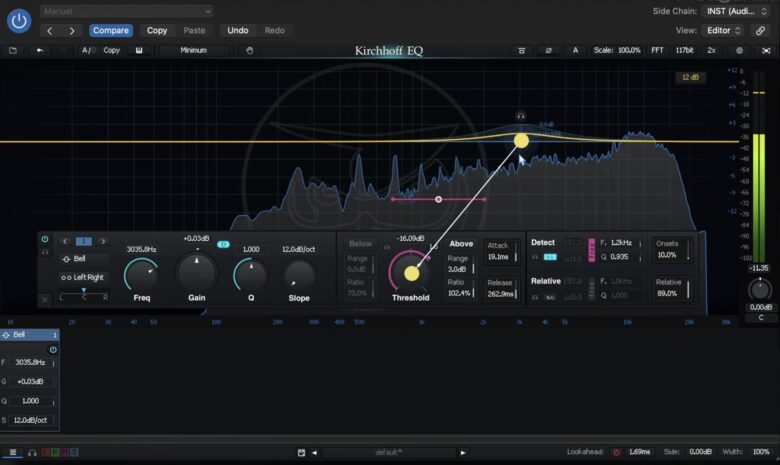
Task: Click the folder icon in plugin toolbar
Action: [x=13, y=50]
